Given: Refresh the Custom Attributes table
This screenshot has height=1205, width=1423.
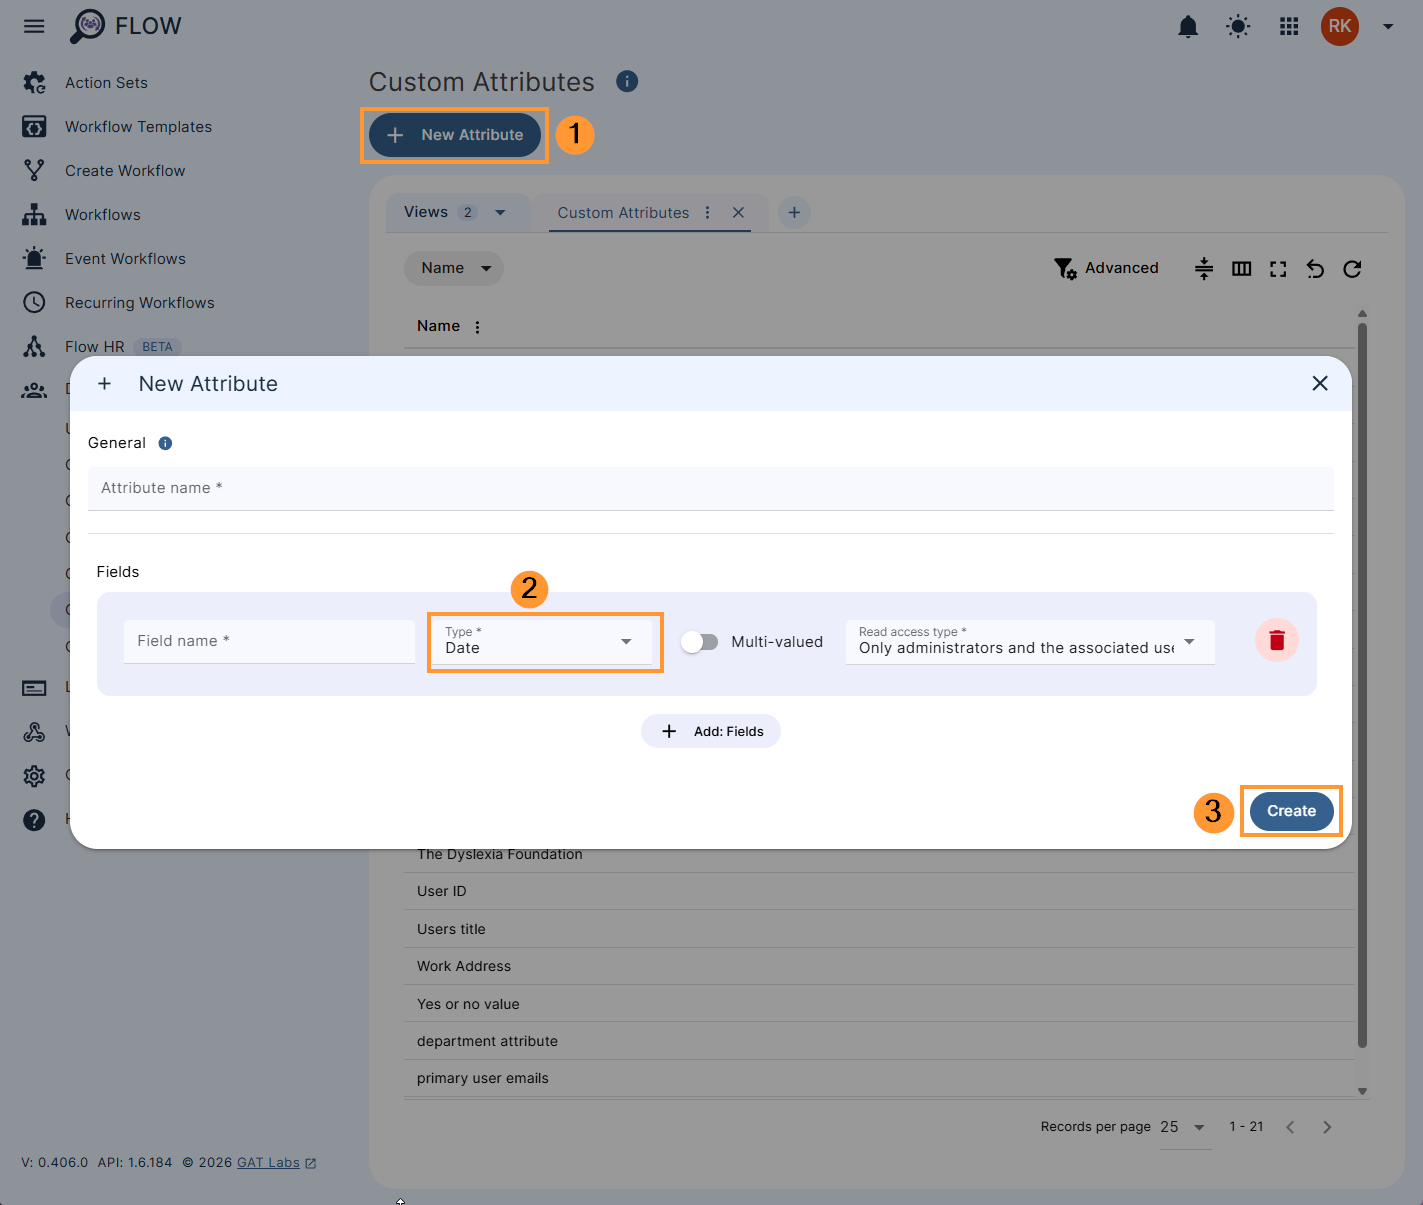Looking at the screenshot, I should [1352, 268].
